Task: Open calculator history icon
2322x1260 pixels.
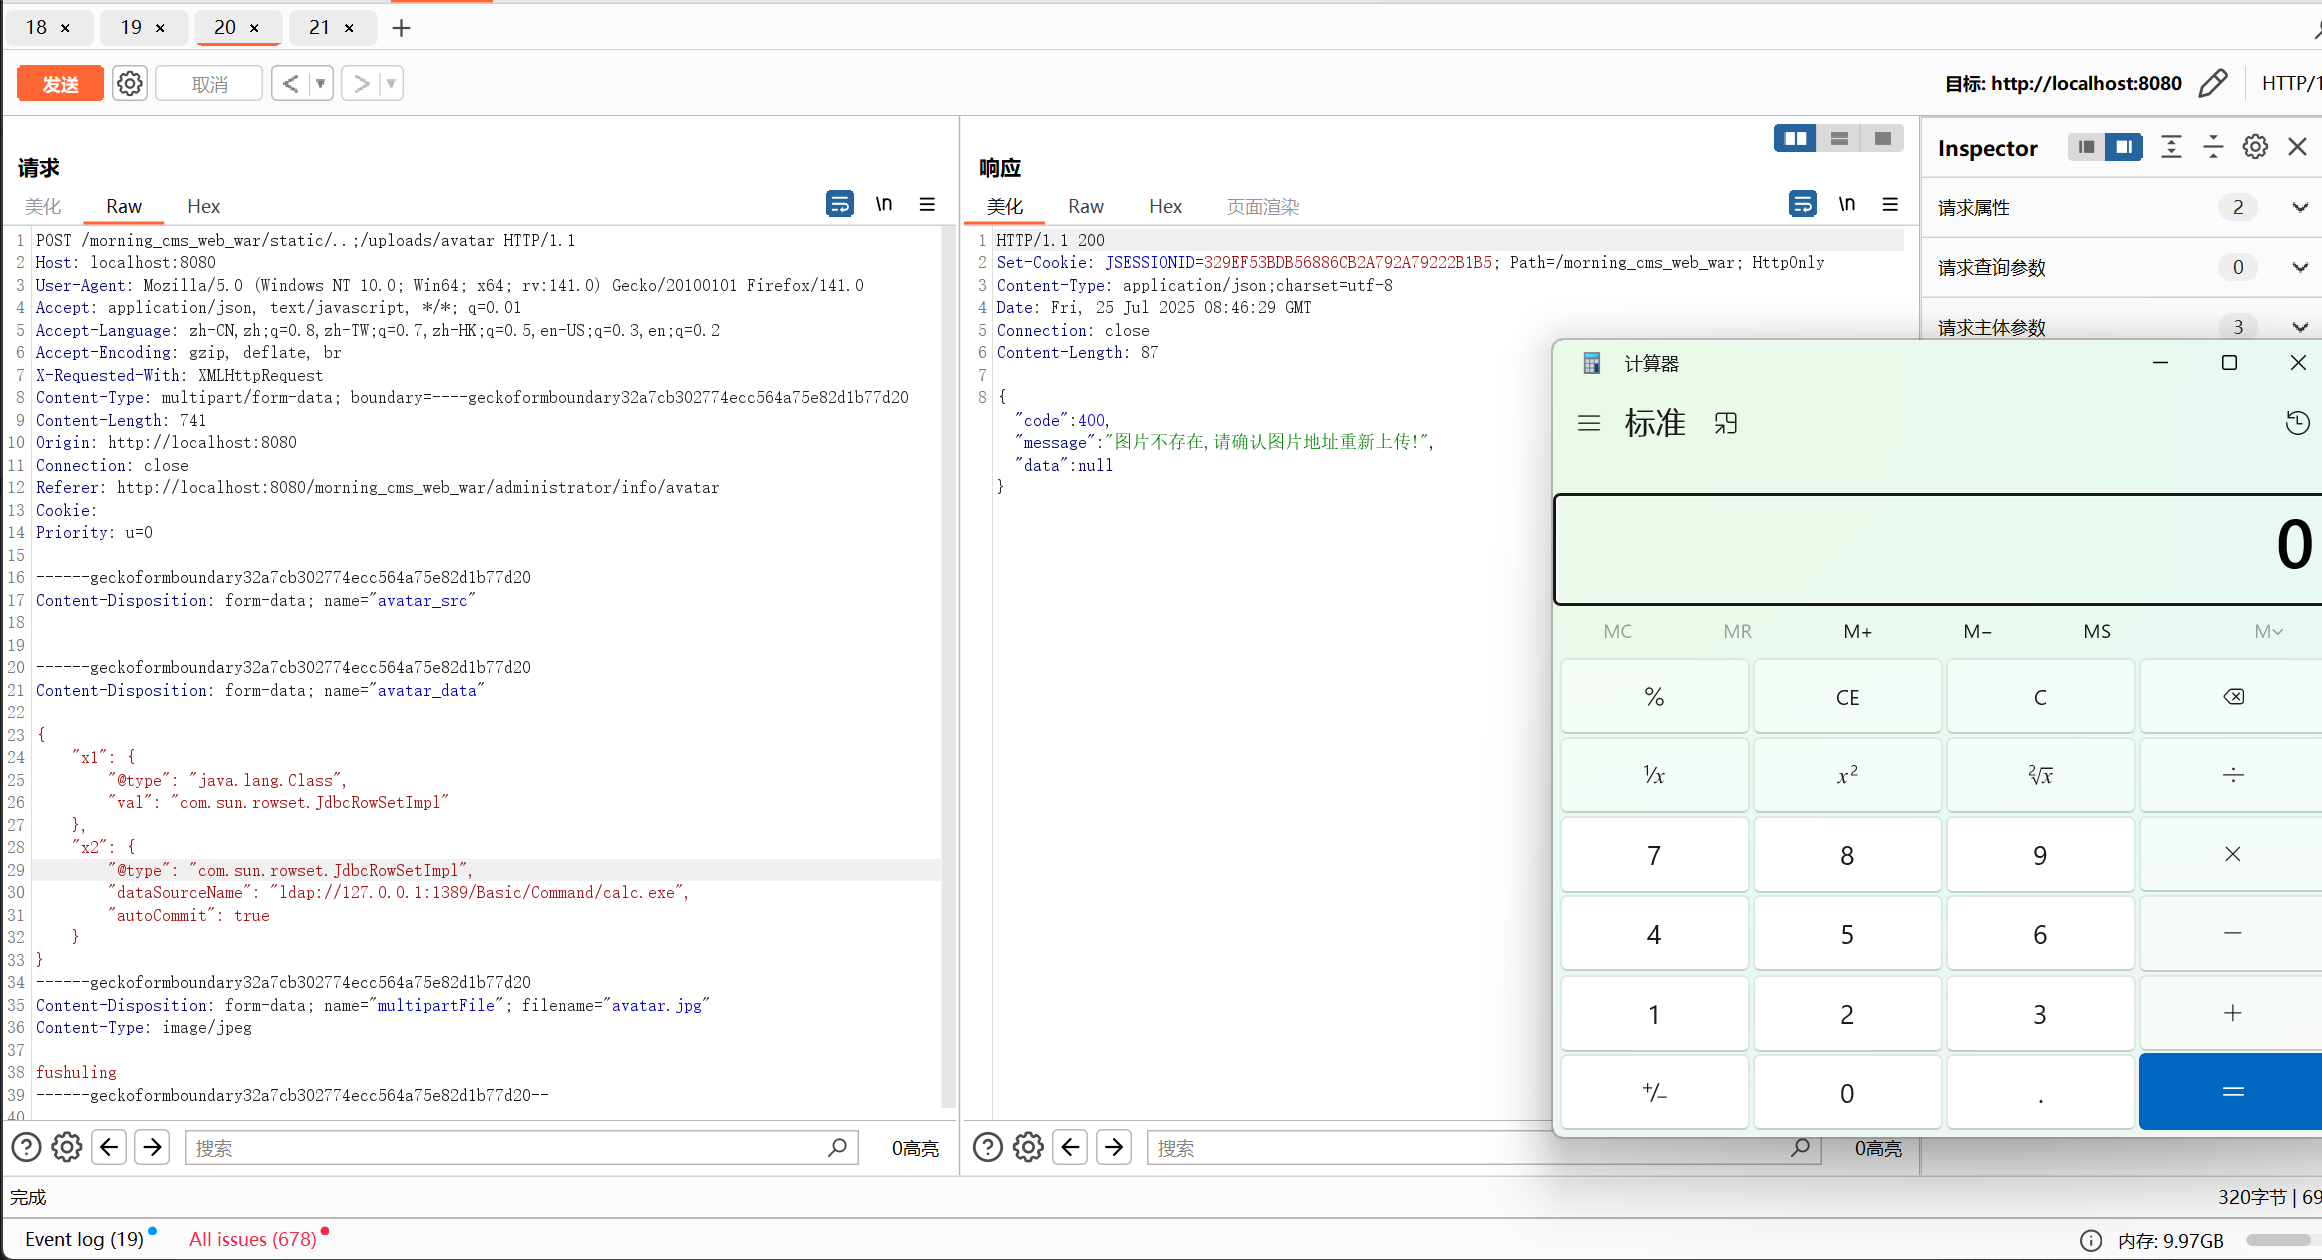Action: 2297,423
